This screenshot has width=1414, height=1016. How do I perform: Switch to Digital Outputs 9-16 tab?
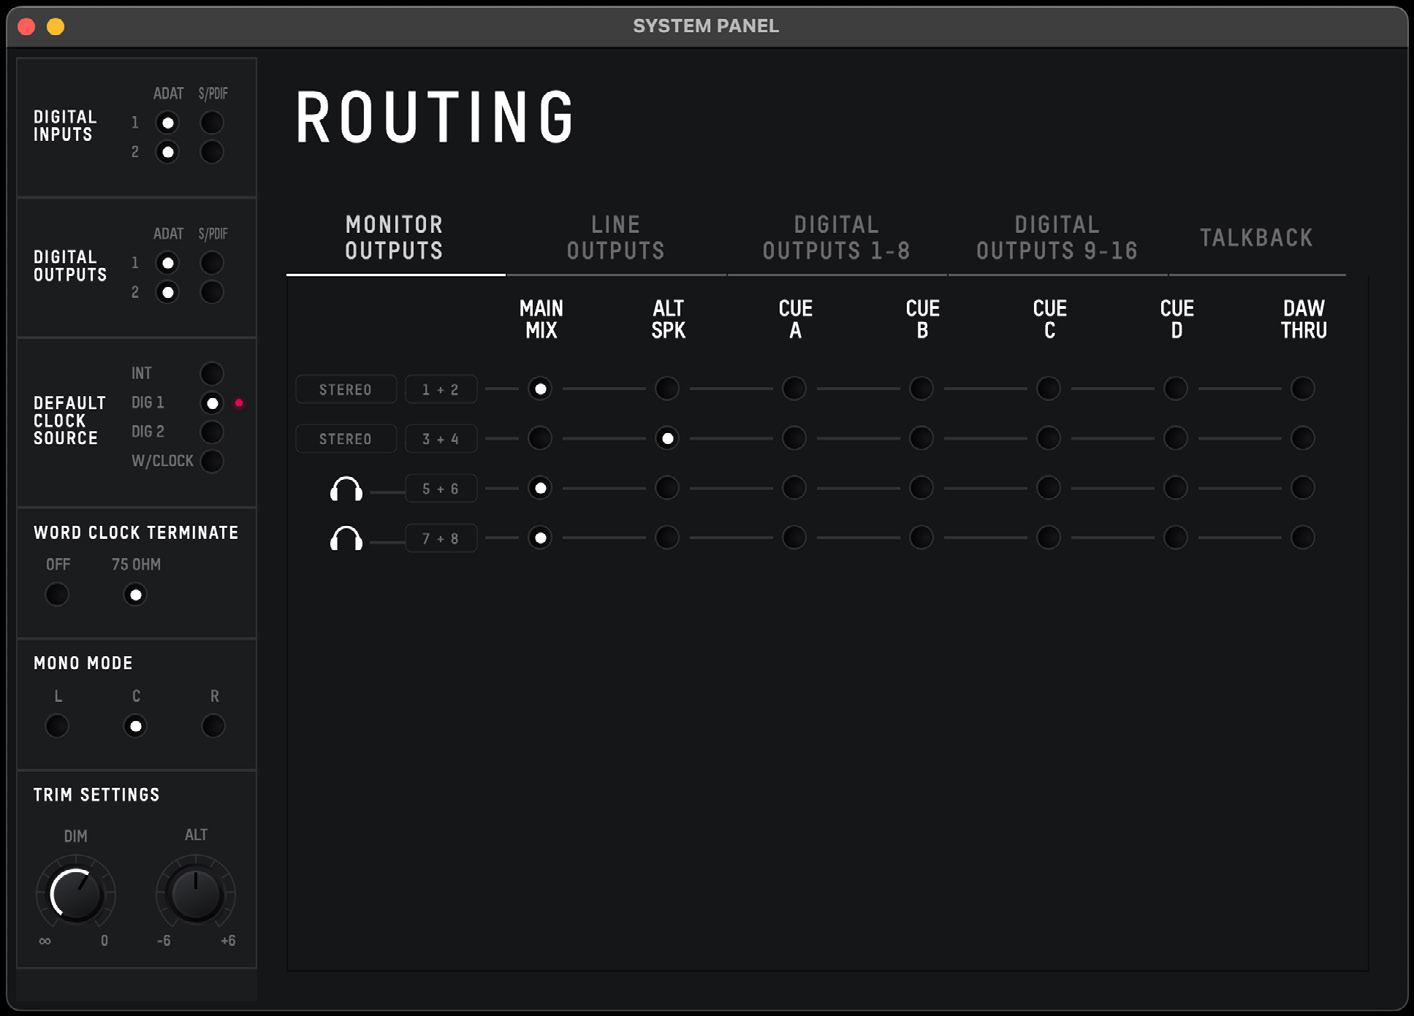(1057, 238)
